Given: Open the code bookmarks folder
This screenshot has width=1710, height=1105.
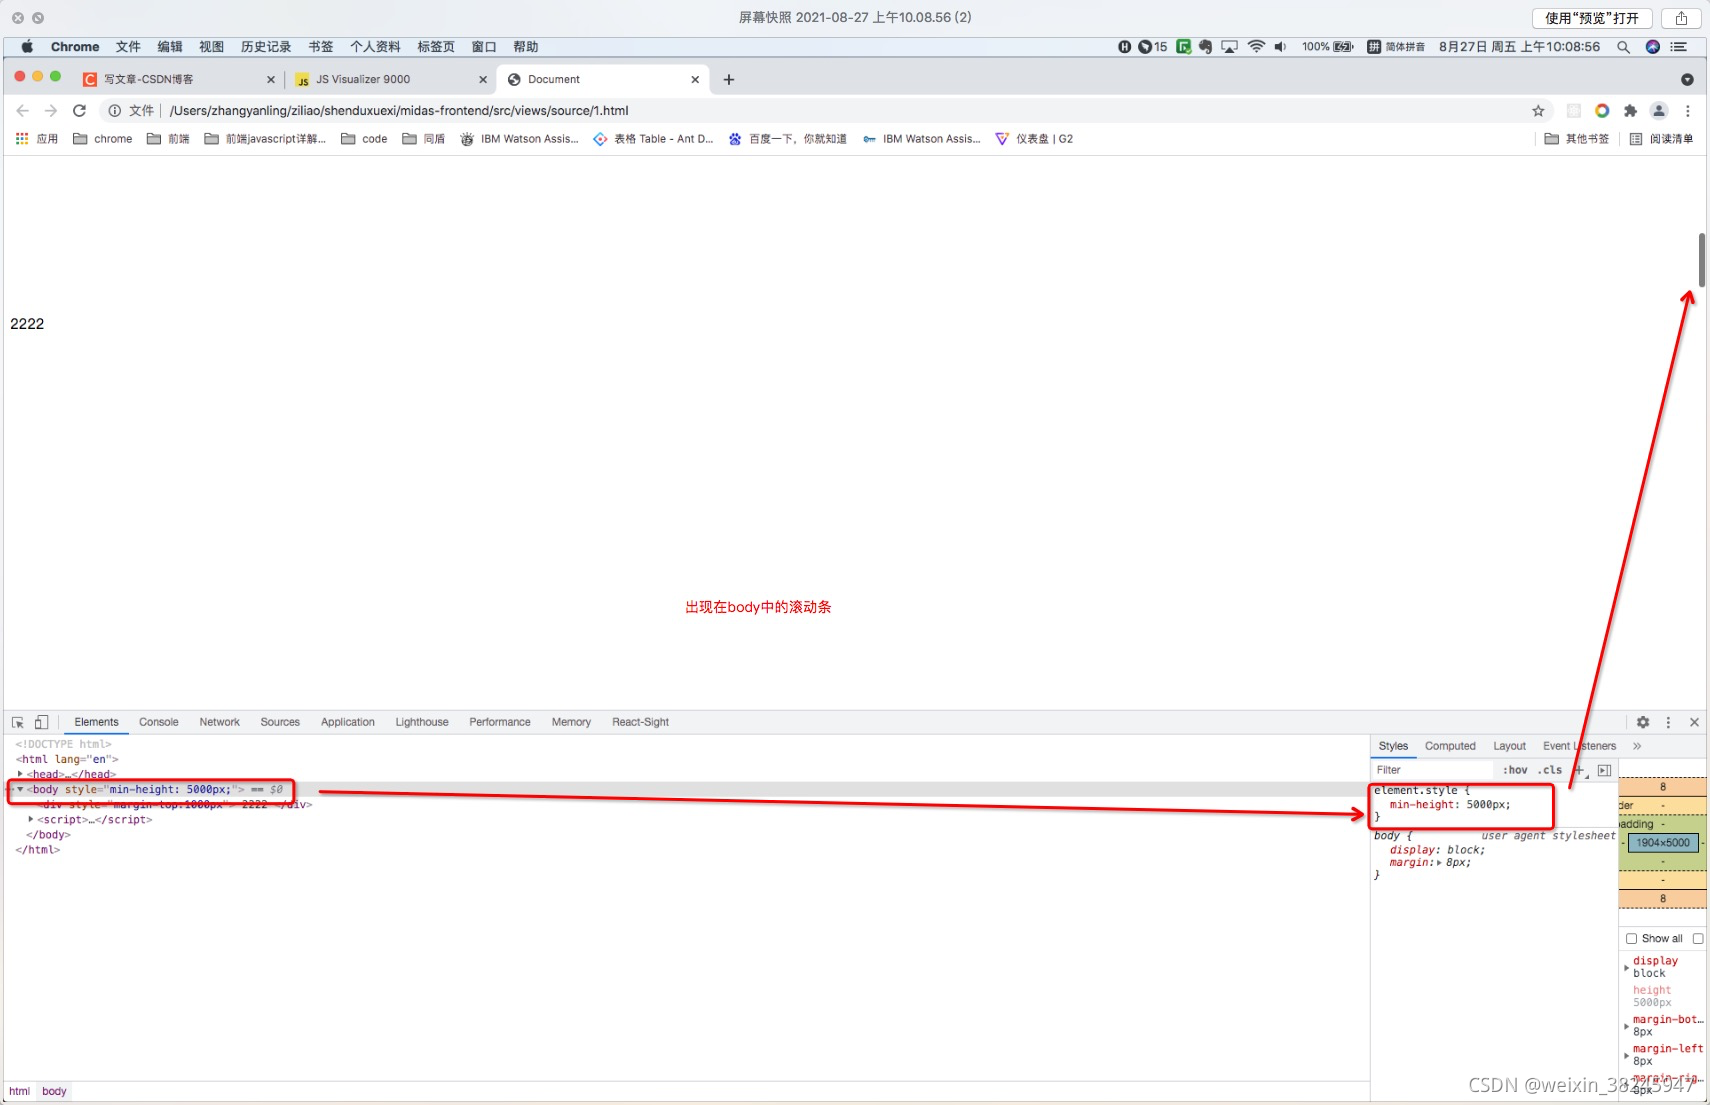Looking at the screenshot, I should click(x=364, y=139).
